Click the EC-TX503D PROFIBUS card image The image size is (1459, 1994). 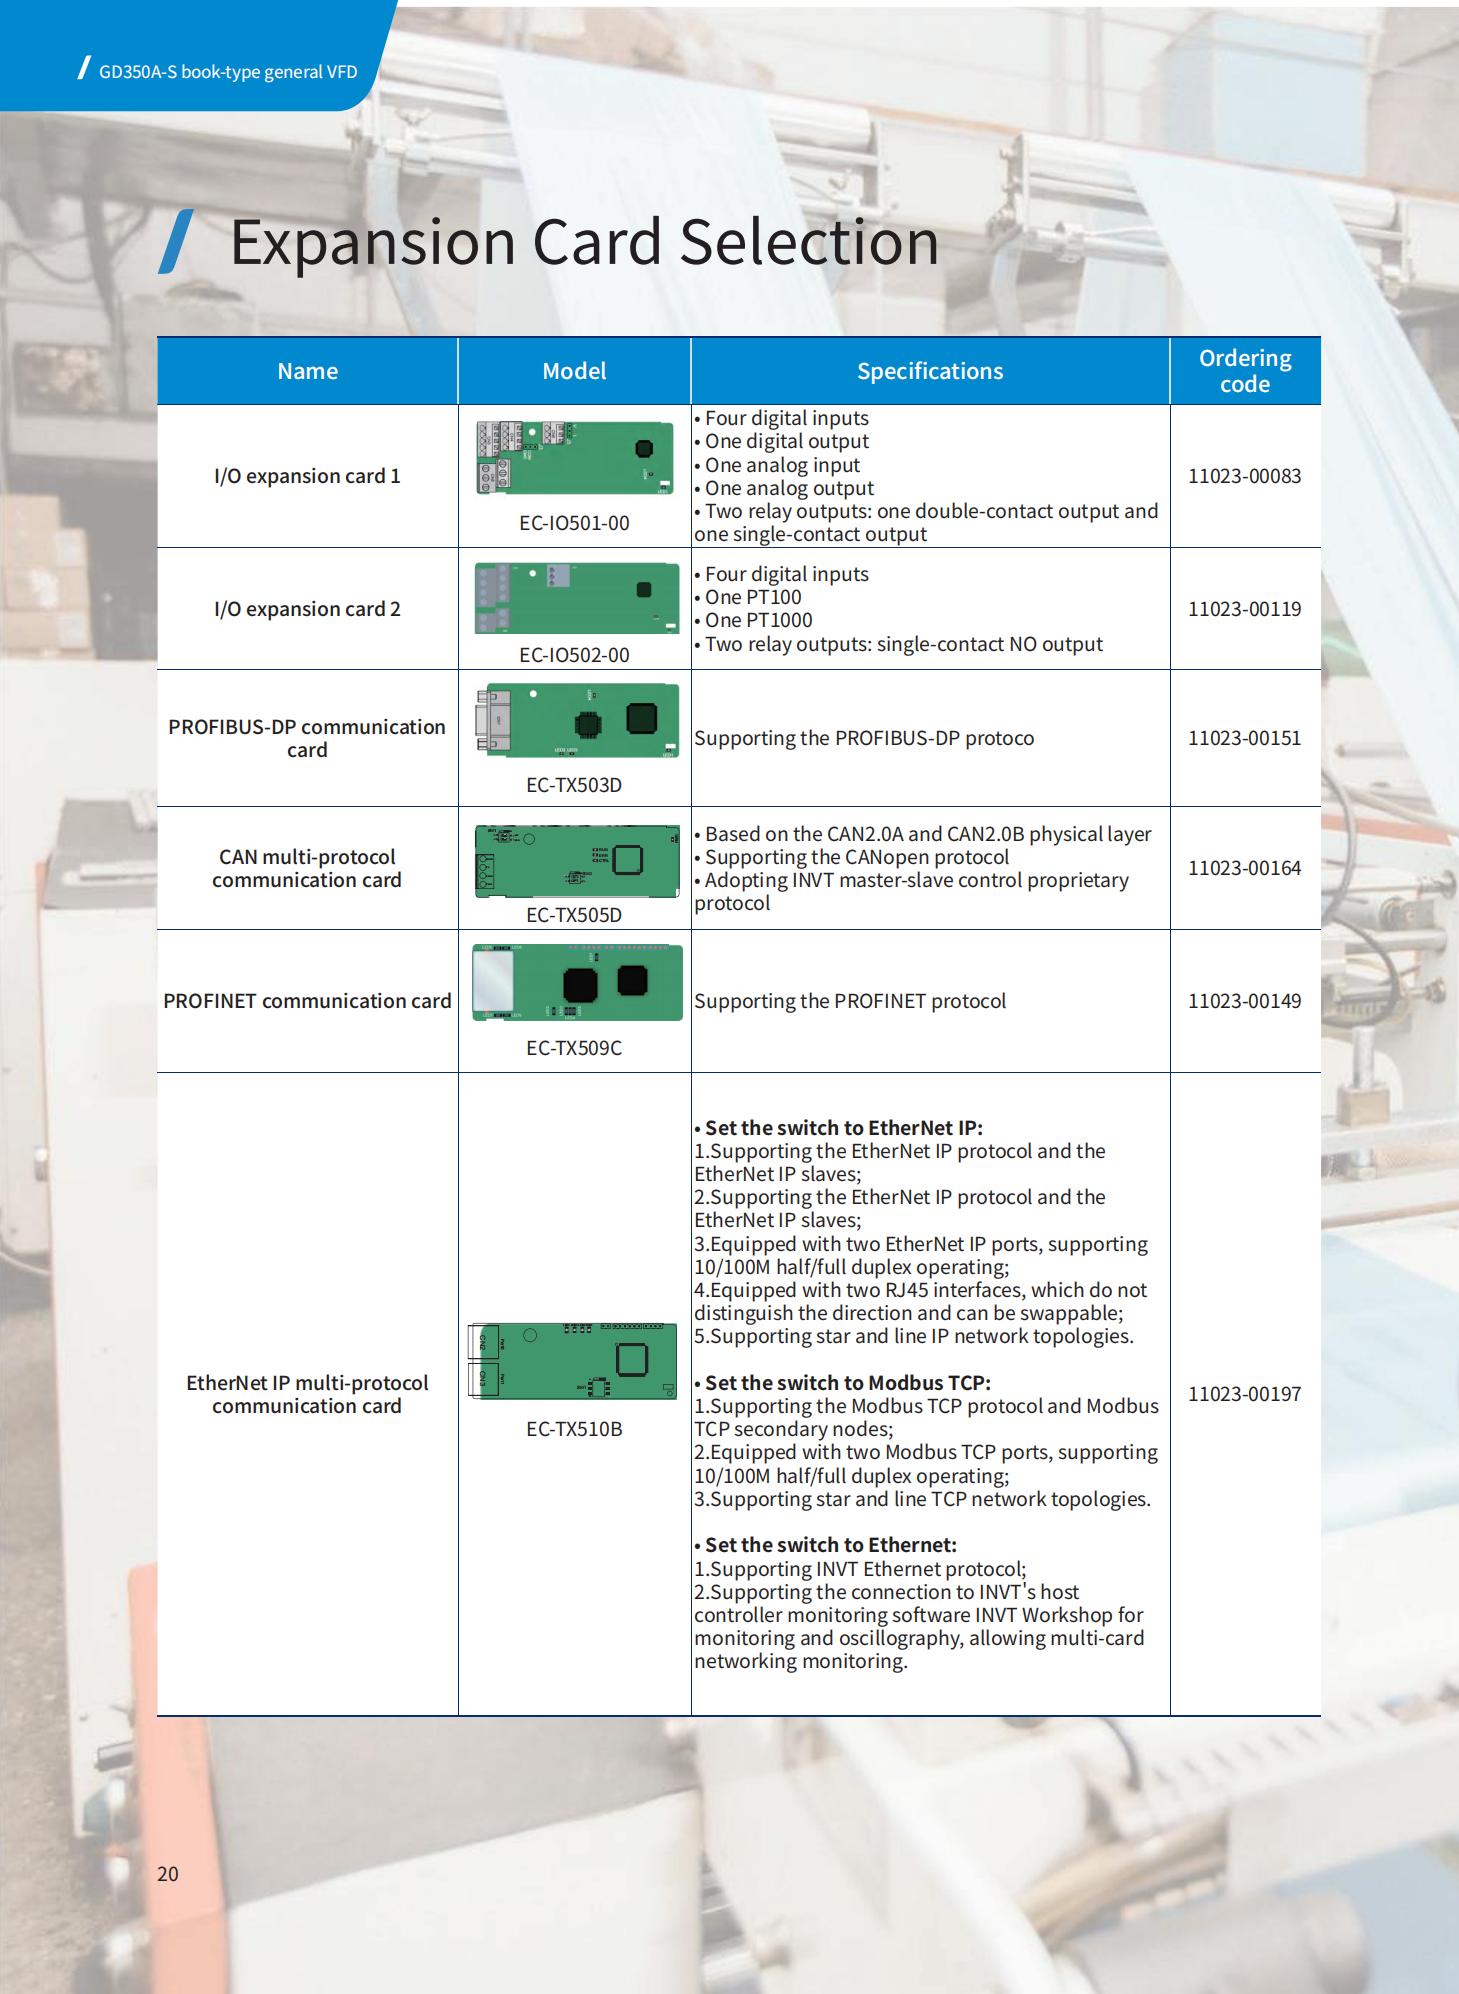click(x=576, y=720)
